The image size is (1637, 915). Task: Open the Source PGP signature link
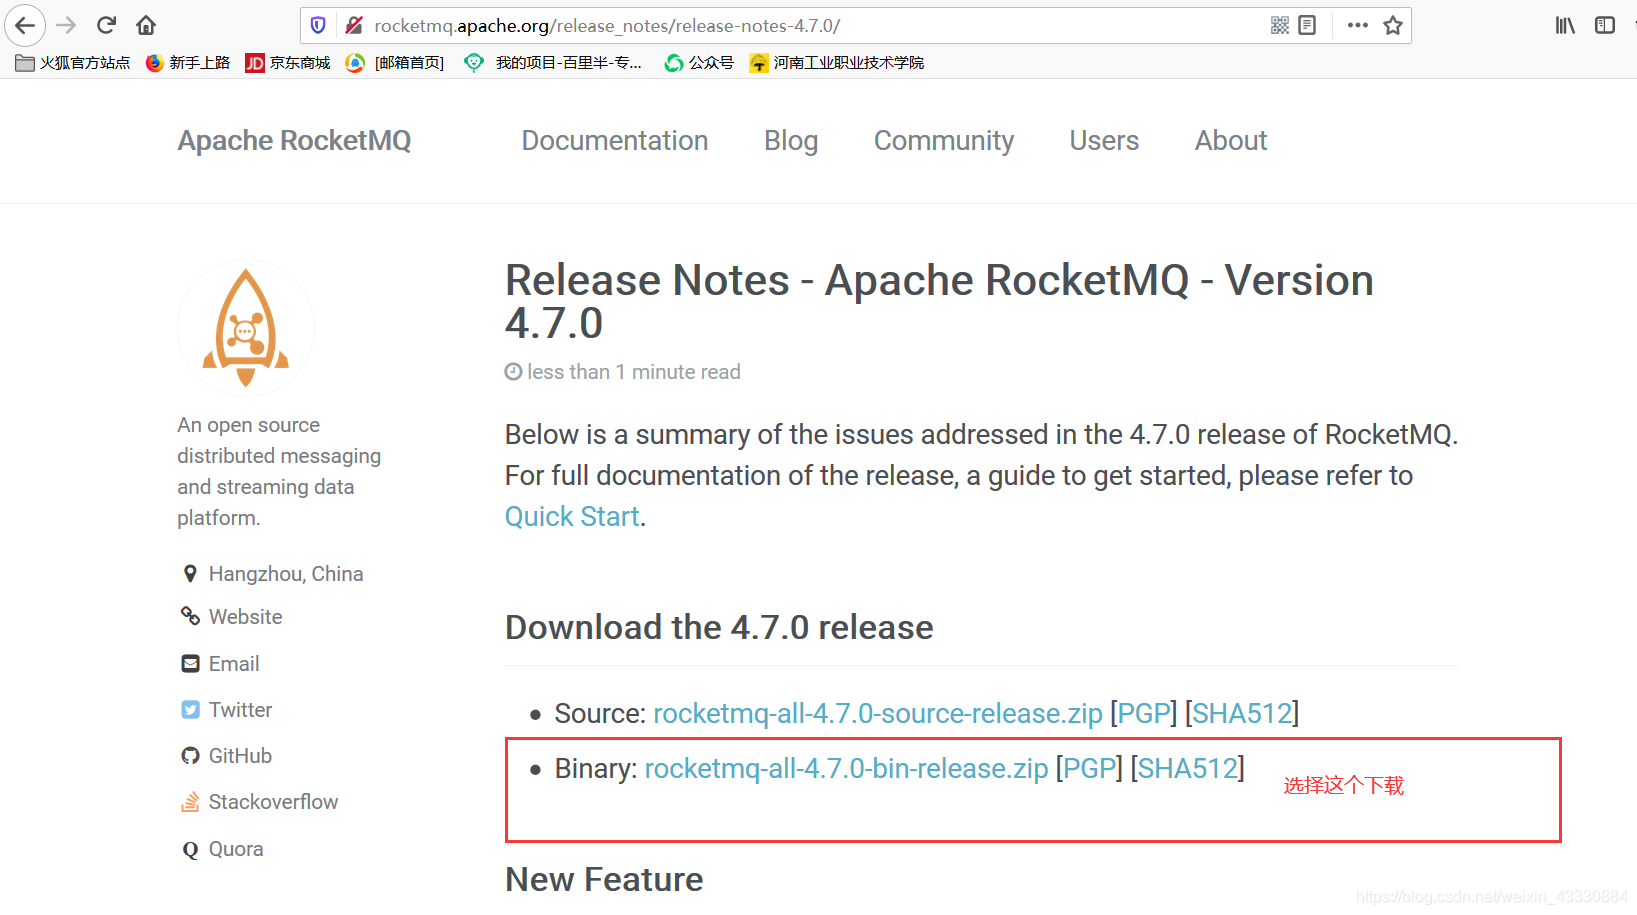tap(1144, 714)
